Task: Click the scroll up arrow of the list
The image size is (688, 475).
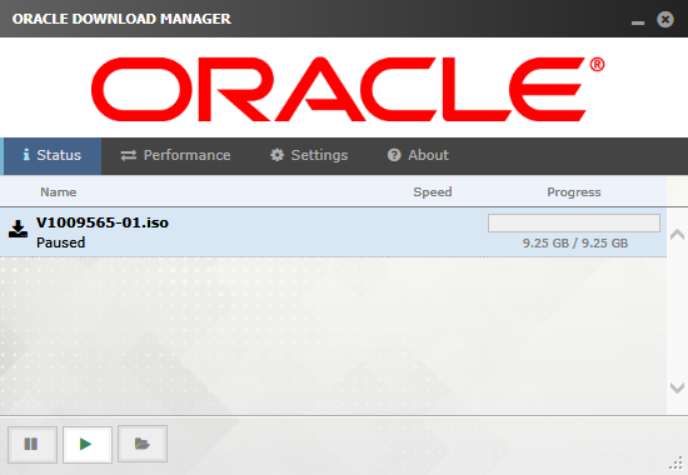Action: coord(677,235)
